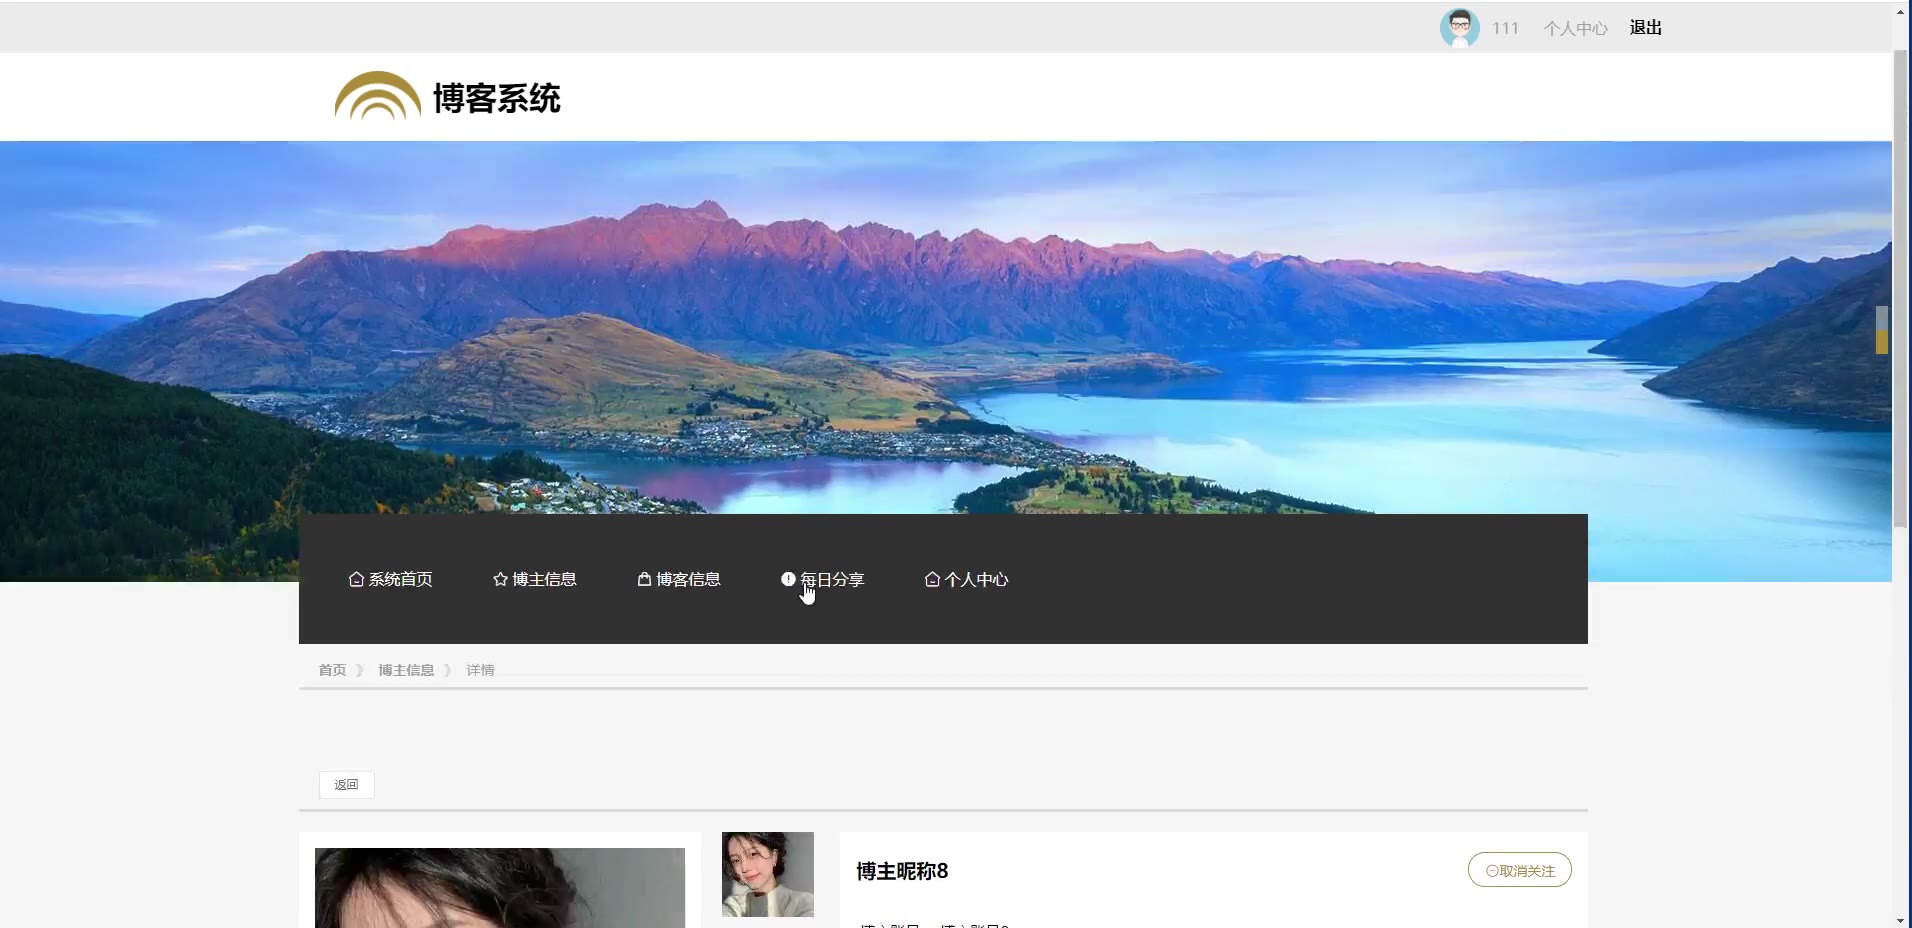This screenshot has height=928, width=1912.
Task: Click the 返回 button
Action: [346, 785]
